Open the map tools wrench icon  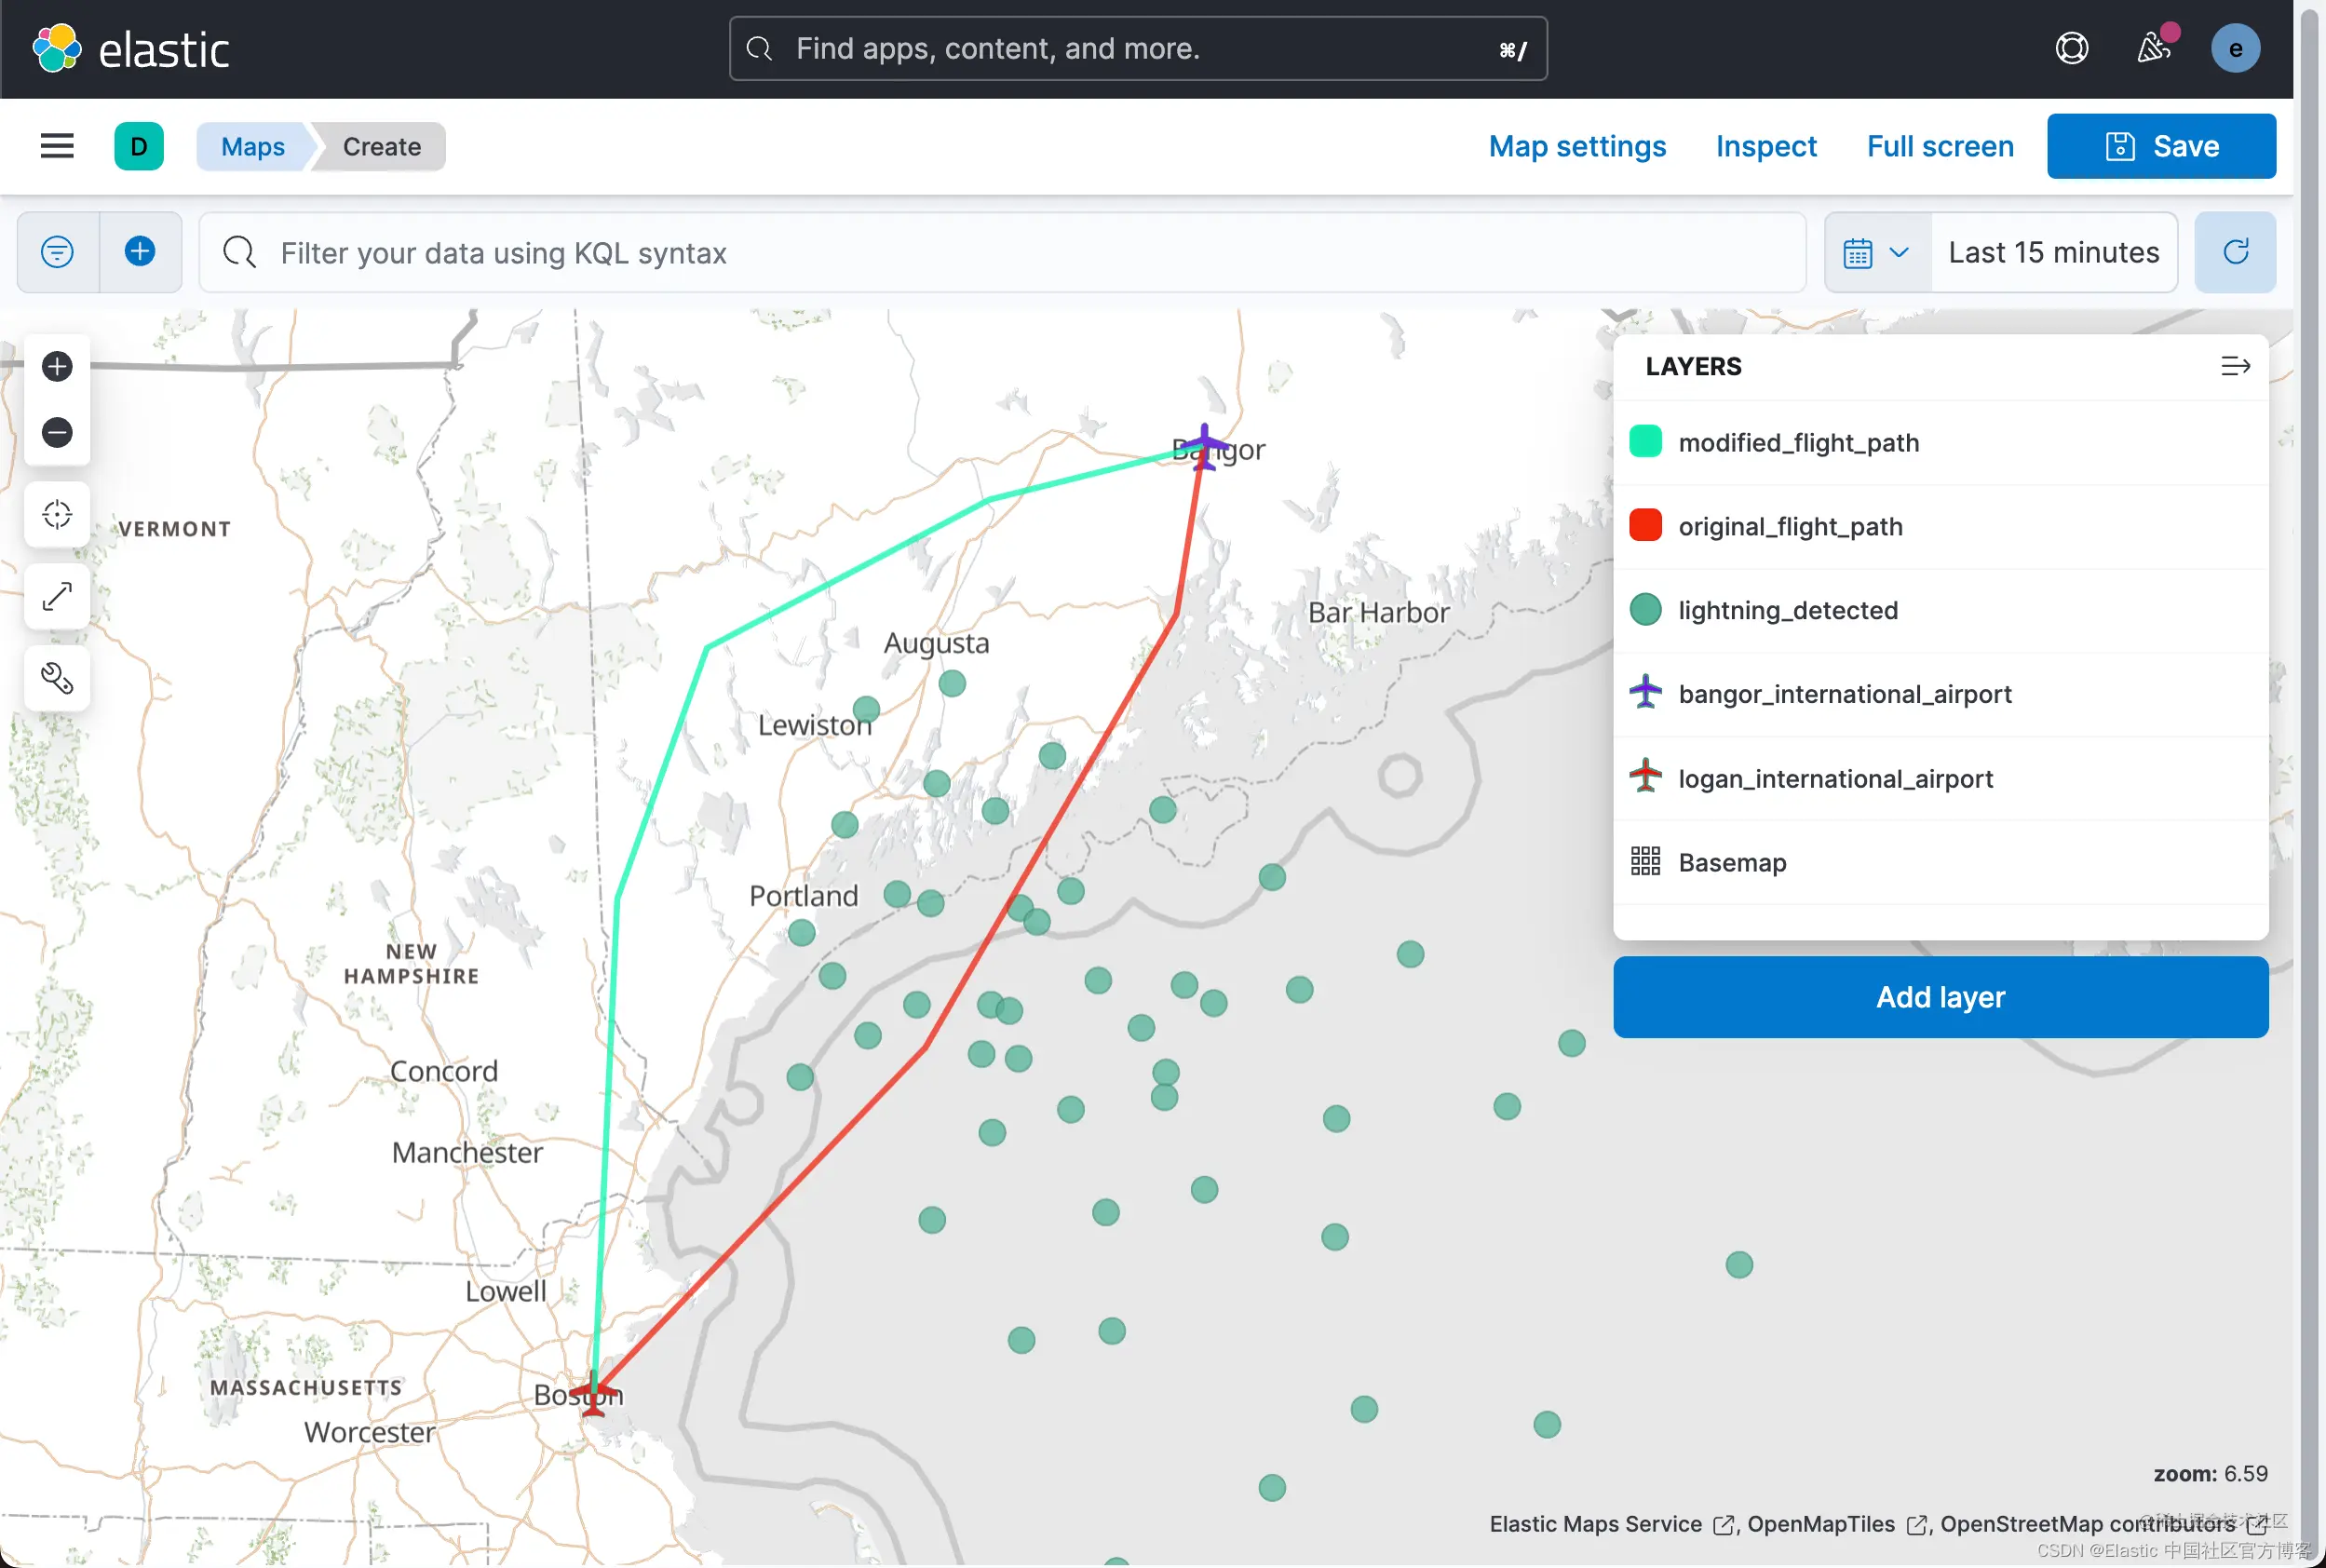(57, 679)
